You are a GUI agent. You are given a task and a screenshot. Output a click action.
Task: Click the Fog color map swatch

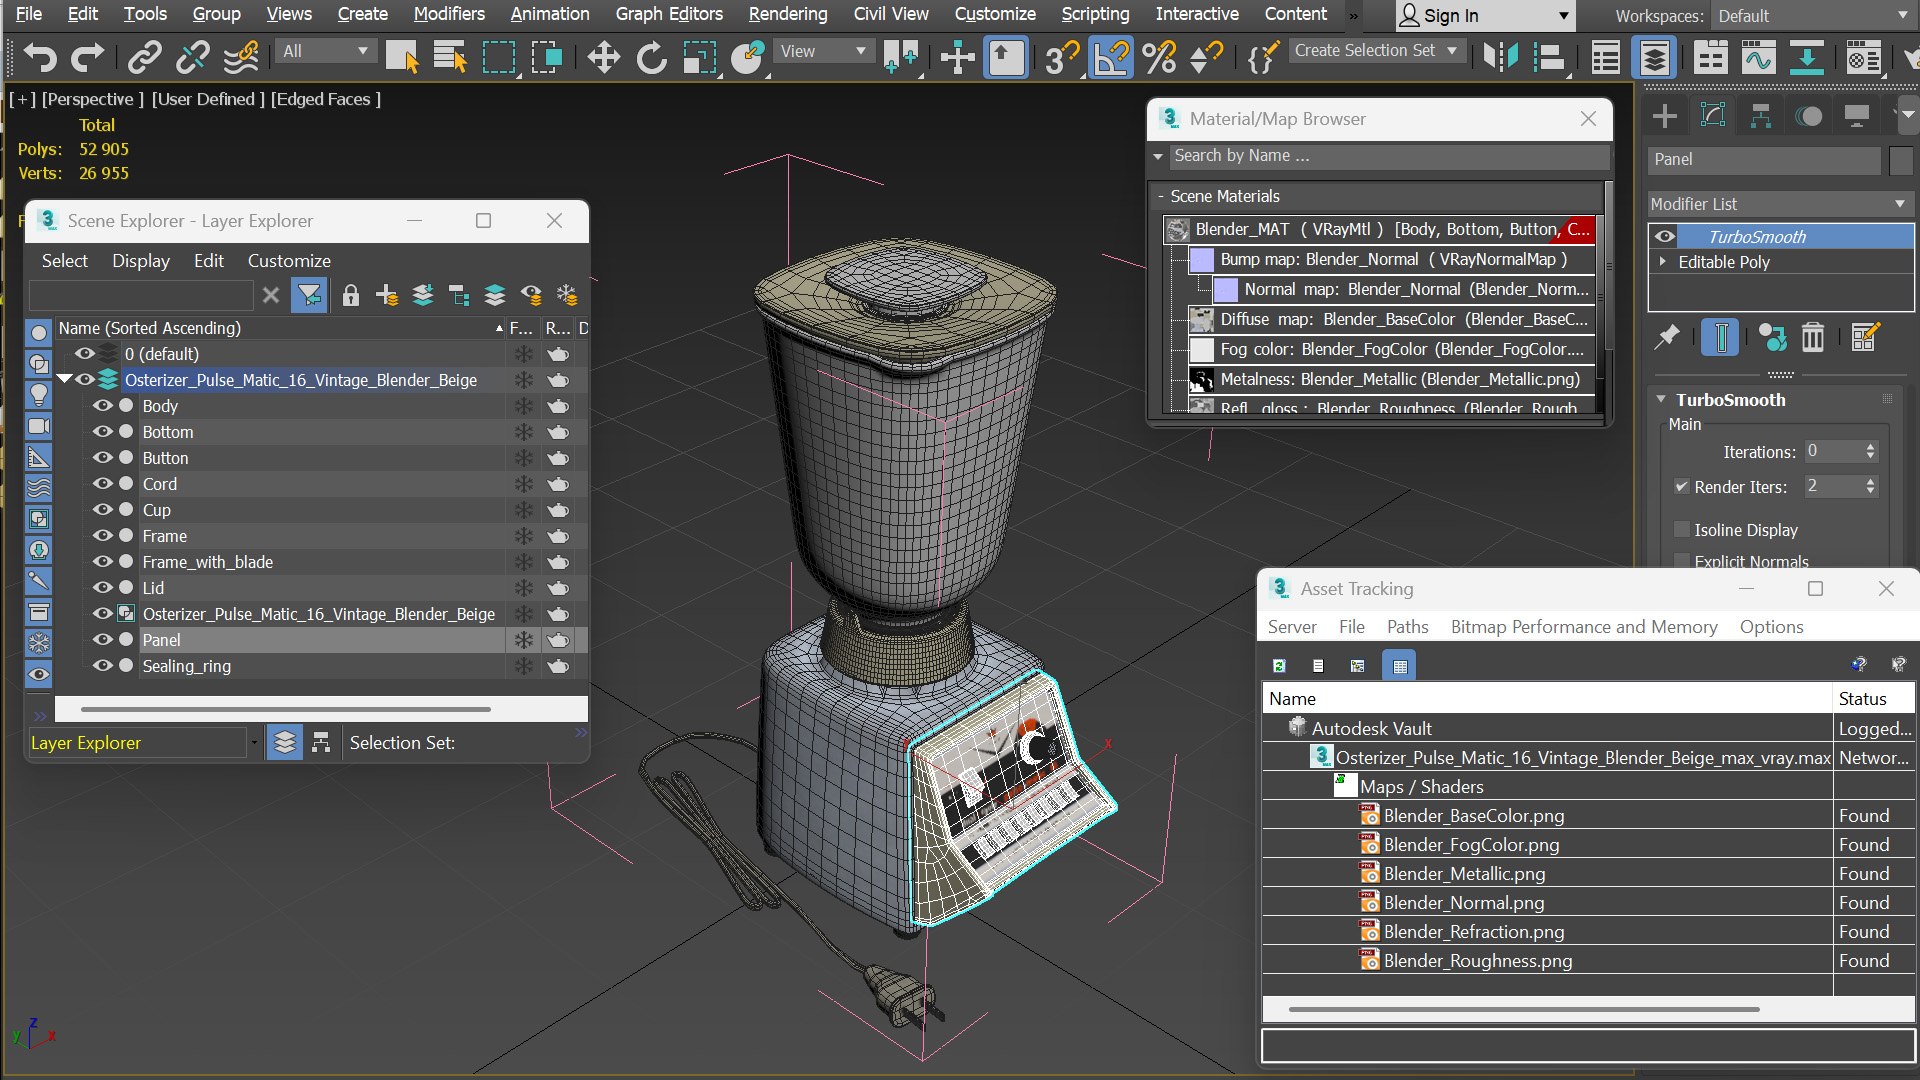[1201, 350]
